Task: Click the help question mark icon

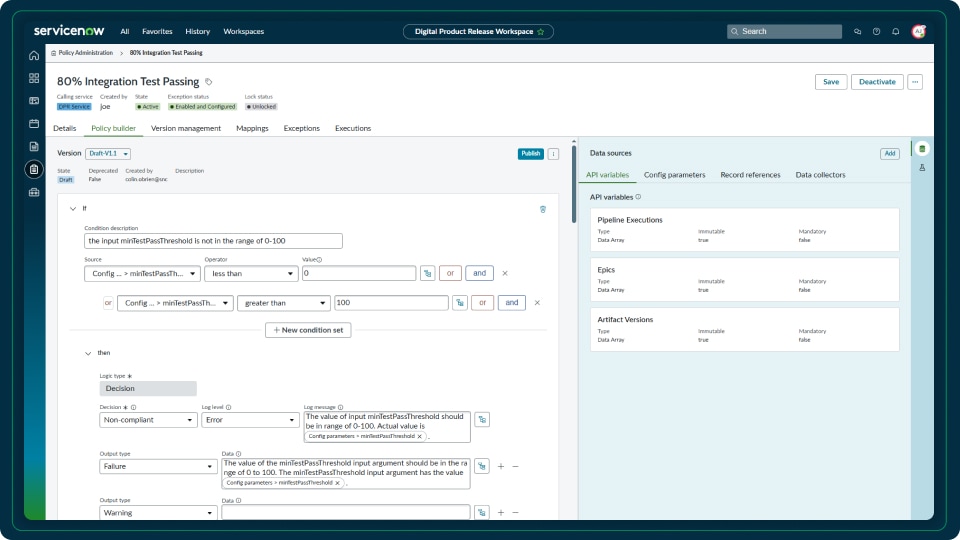Action: coord(876,31)
